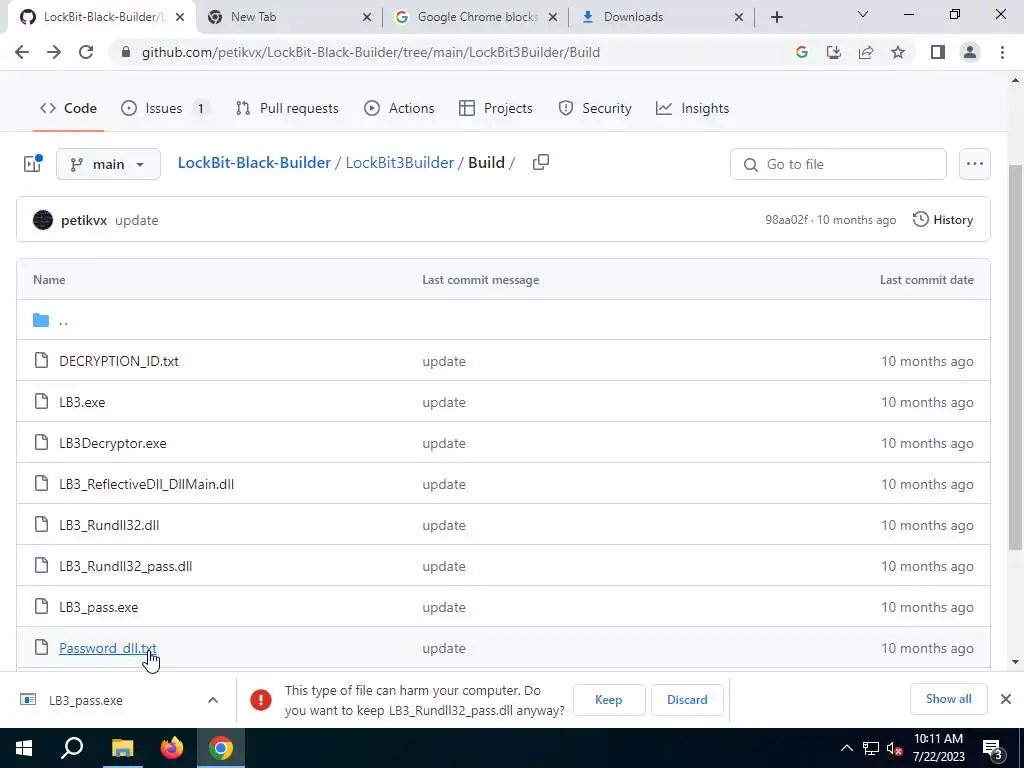Click the site lock icon in address bar
This screenshot has width=1024, height=768.
click(125, 52)
